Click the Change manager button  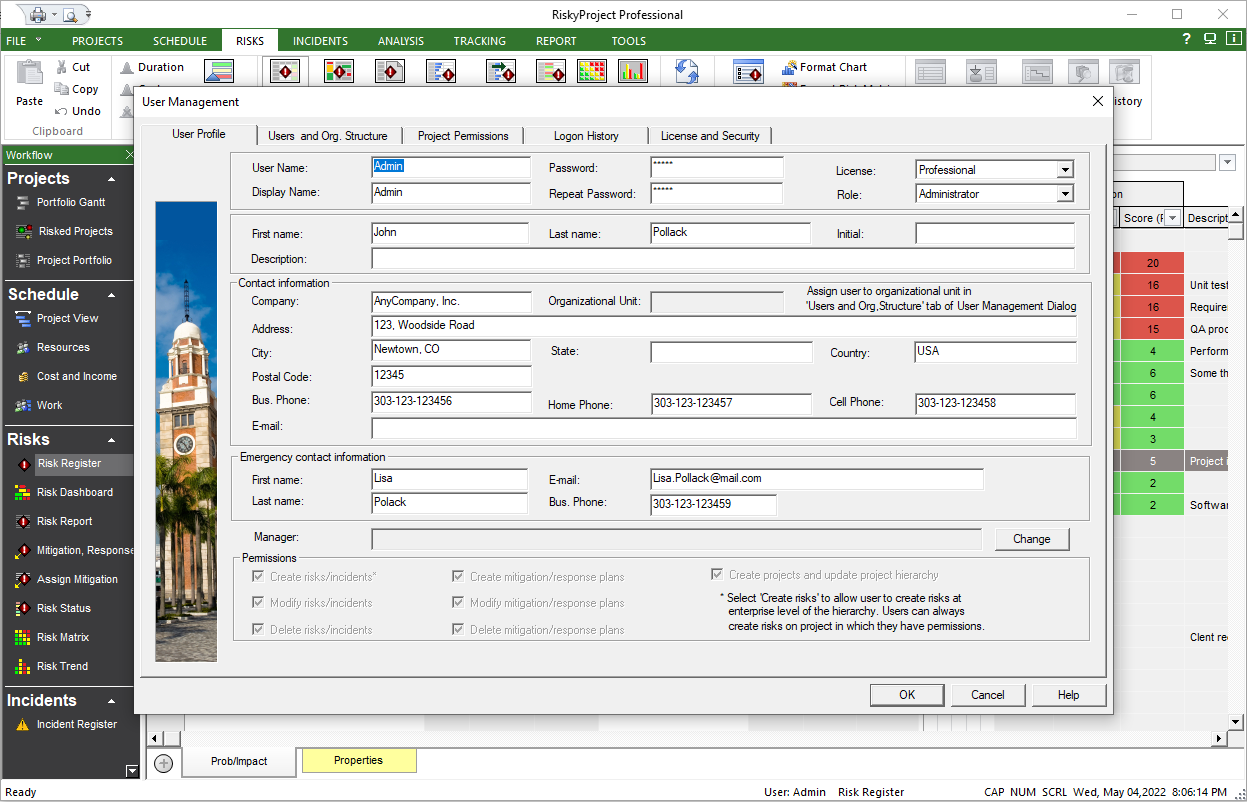click(1031, 539)
